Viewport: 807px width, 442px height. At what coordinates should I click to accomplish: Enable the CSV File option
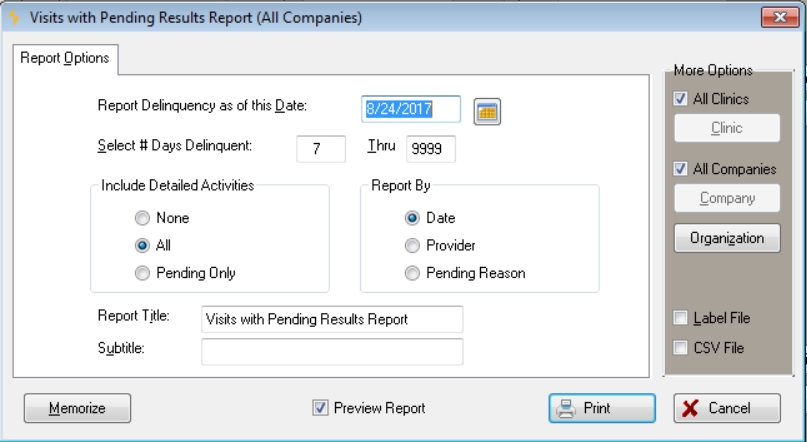tap(680, 348)
